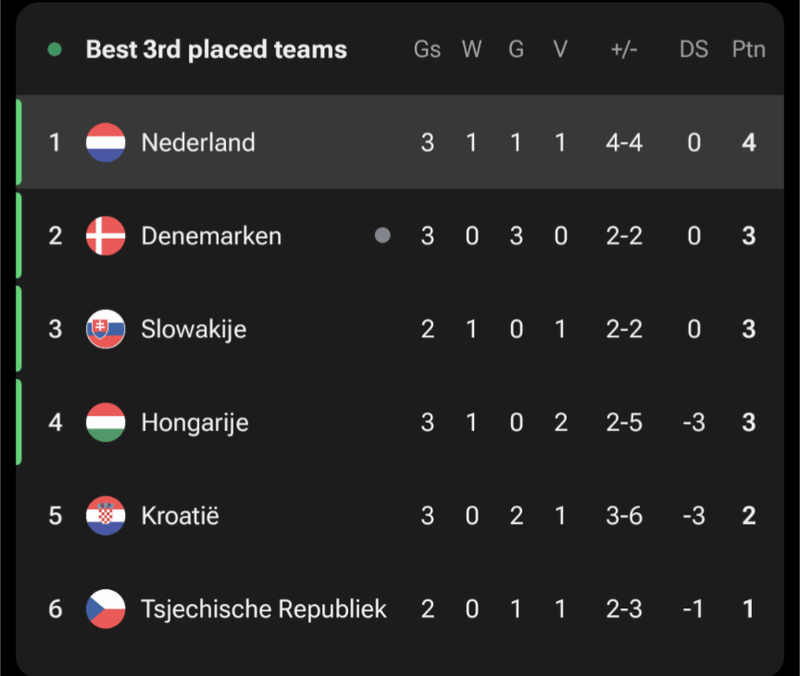Click the green dot in table header
800x676 pixels.
[54, 49]
